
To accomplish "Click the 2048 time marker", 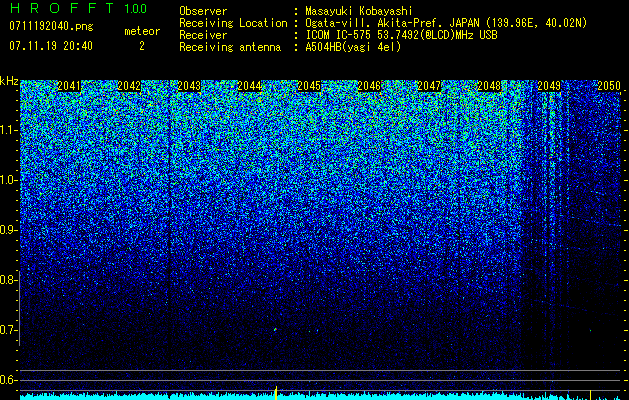I will point(489,86).
